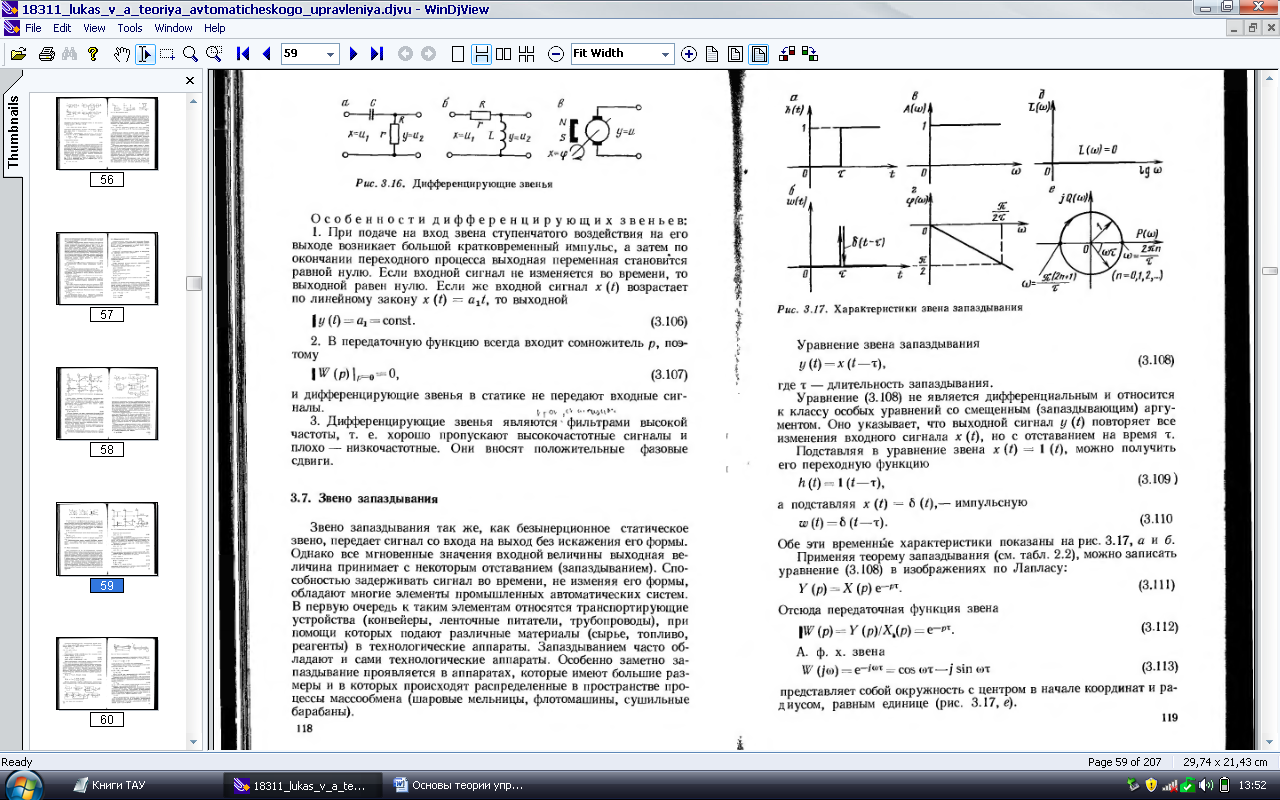1280x800 pixels.
Task: Go to previous page
Action: 266,54
